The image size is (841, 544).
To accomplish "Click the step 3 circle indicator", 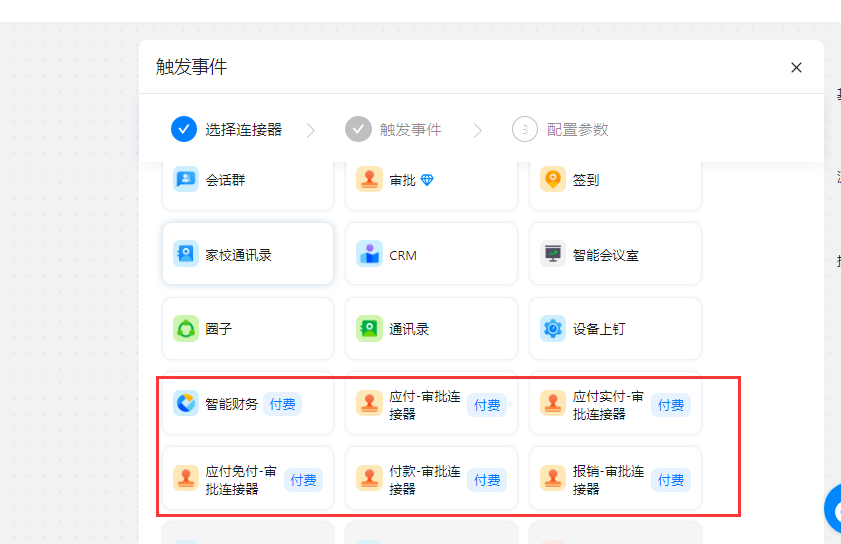I will [x=525, y=129].
